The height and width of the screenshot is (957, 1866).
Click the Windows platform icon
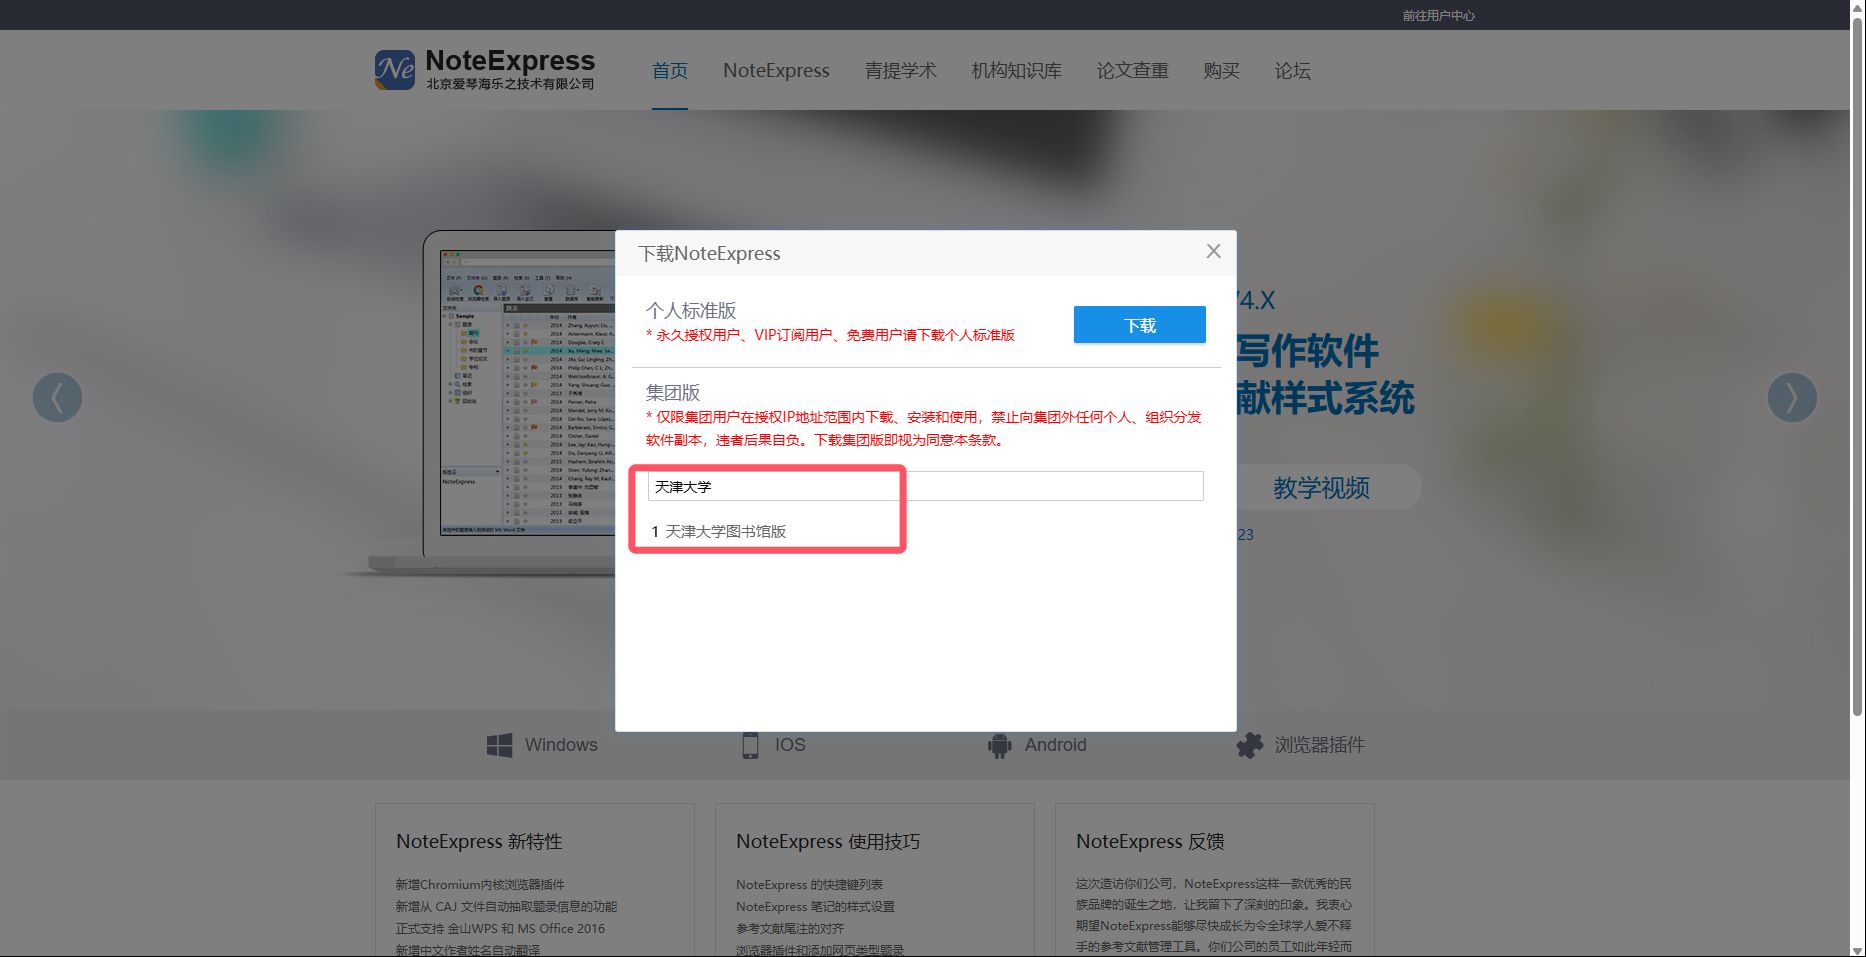coord(499,745)
